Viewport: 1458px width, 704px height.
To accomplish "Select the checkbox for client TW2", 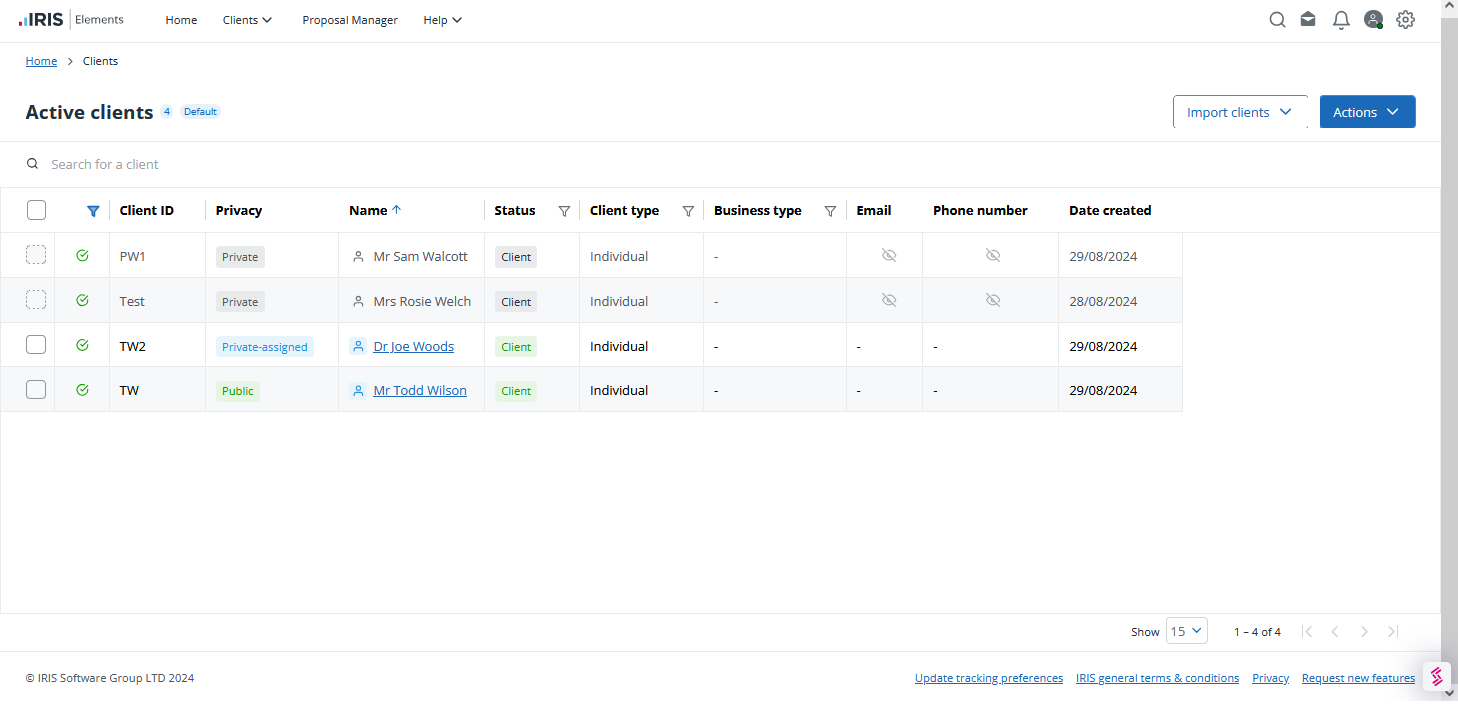I will (36, 345).
